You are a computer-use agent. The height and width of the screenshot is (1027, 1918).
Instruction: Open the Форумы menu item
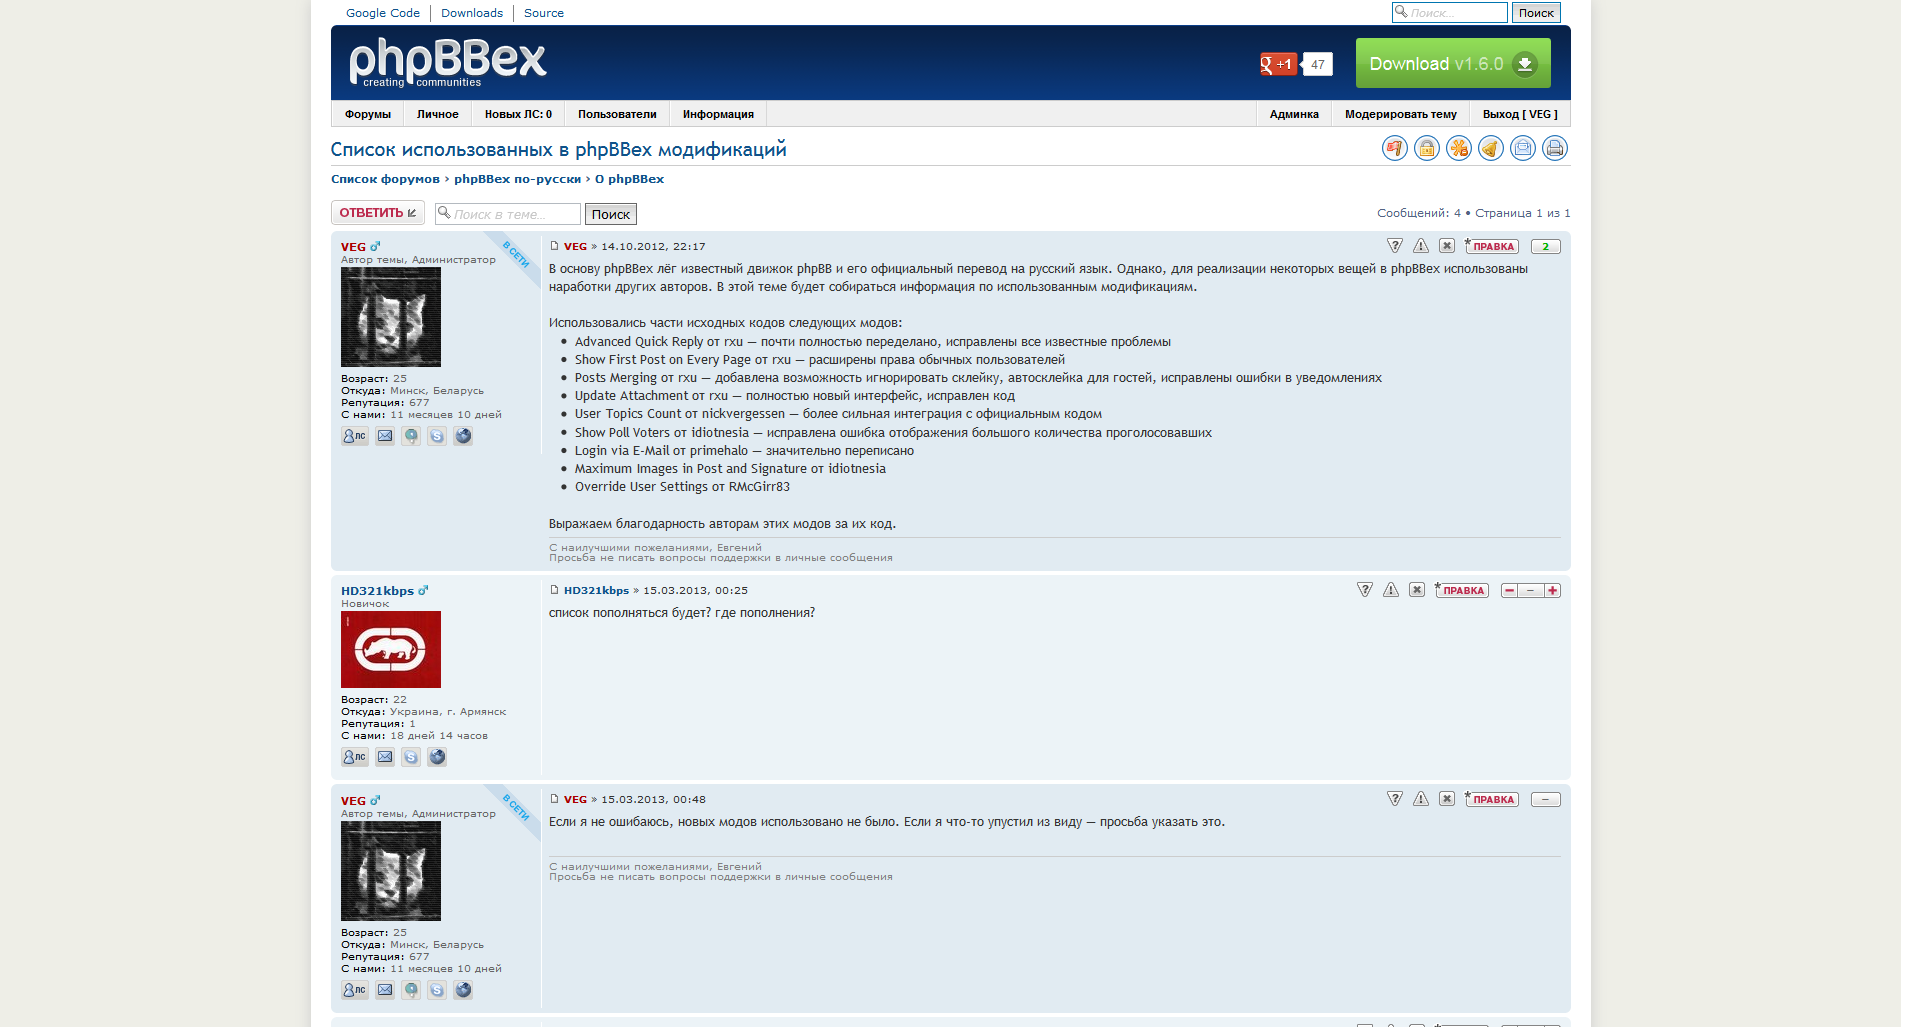367,114
